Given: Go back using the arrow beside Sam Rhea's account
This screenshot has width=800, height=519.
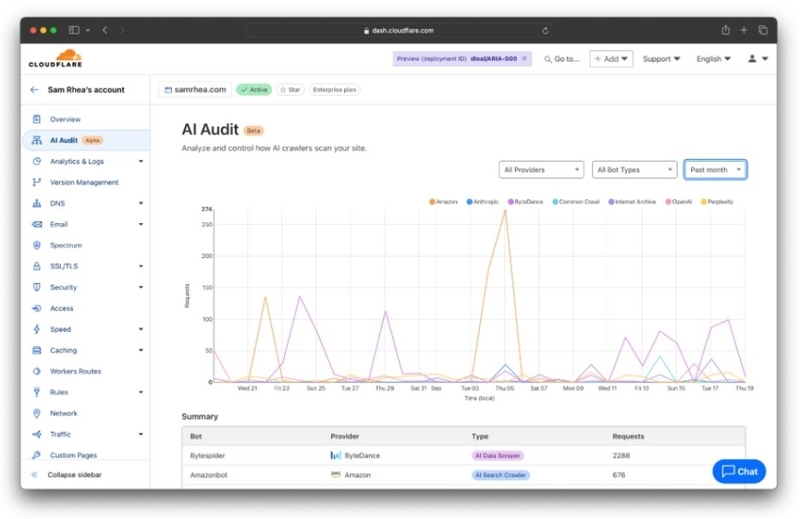Looking at the screenshot, I should [34, 90].
